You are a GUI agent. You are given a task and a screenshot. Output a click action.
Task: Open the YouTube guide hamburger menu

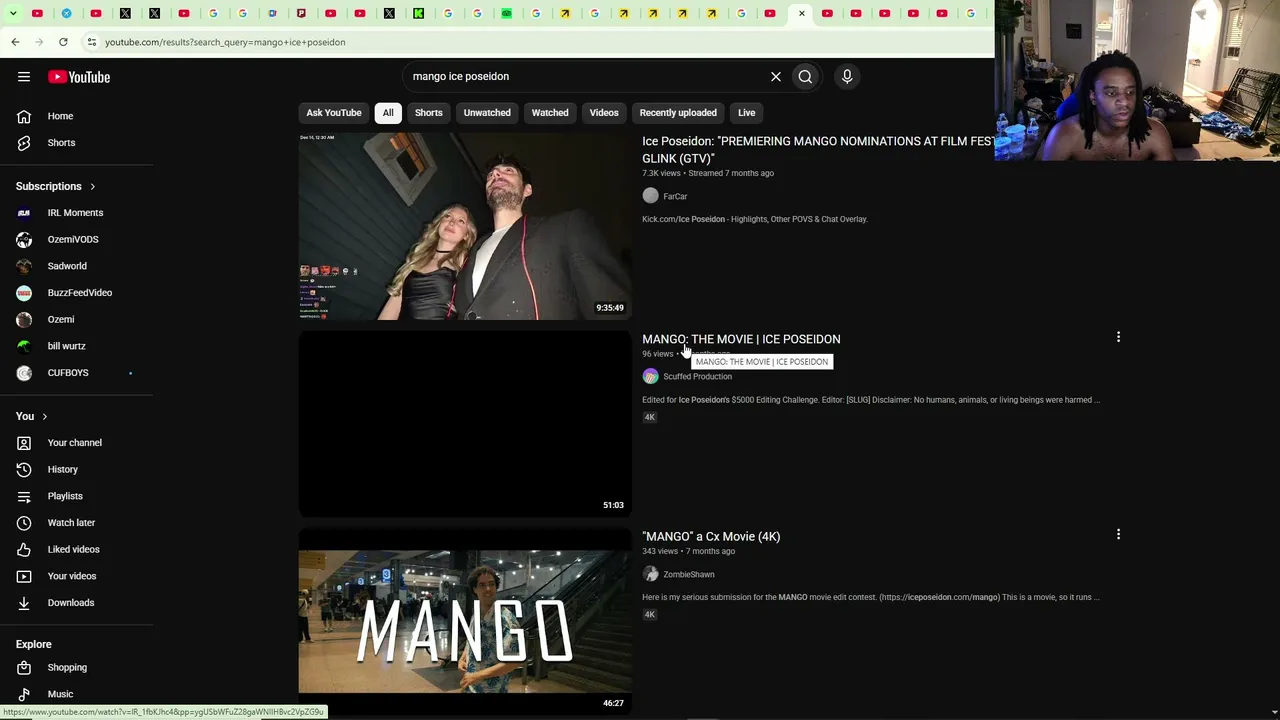coord(24,77)
